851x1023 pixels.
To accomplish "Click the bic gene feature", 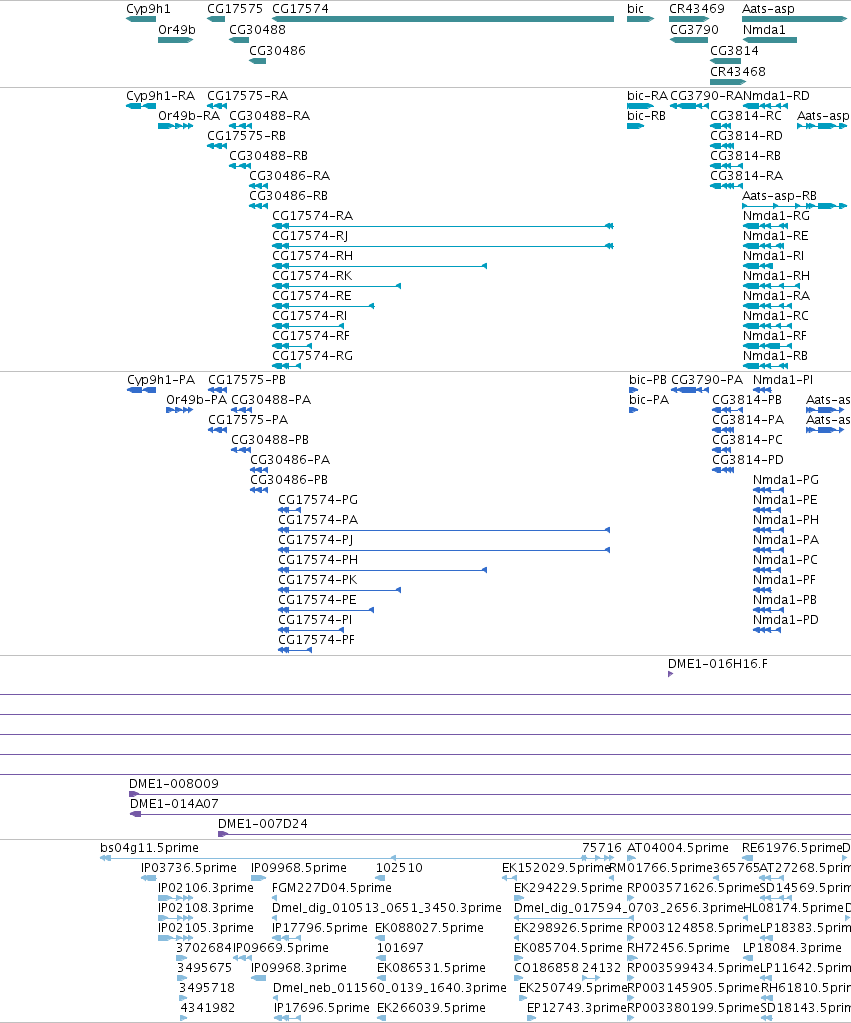I will tap(640, 19).
